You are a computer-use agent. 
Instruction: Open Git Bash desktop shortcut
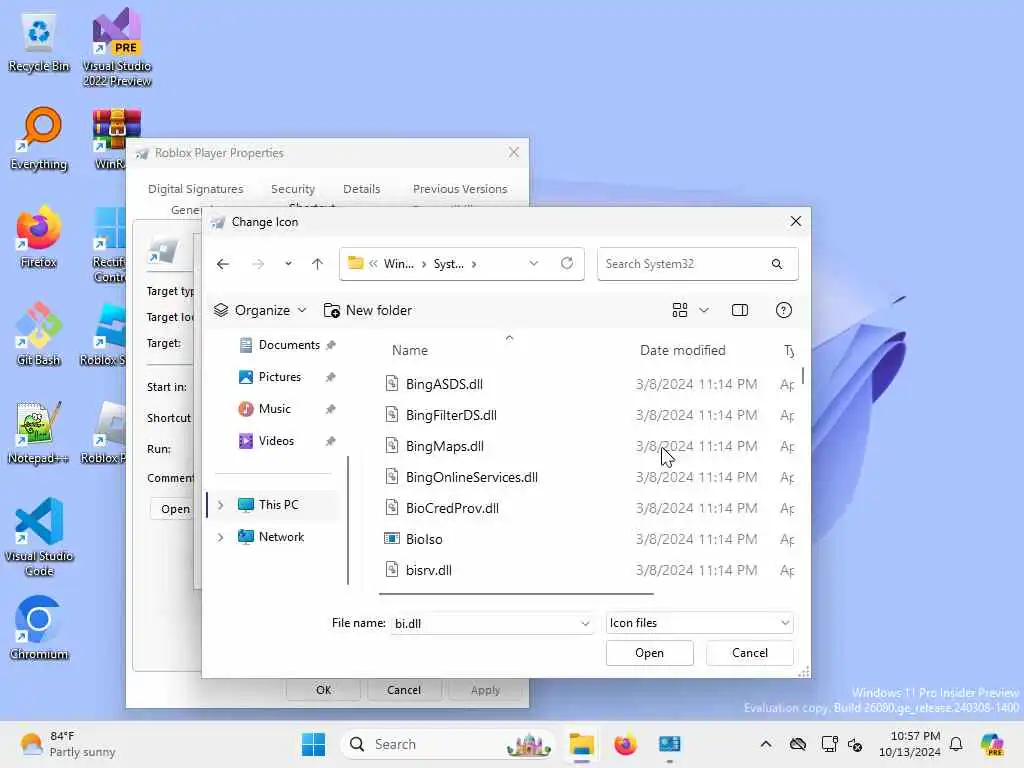coord(39,334)
